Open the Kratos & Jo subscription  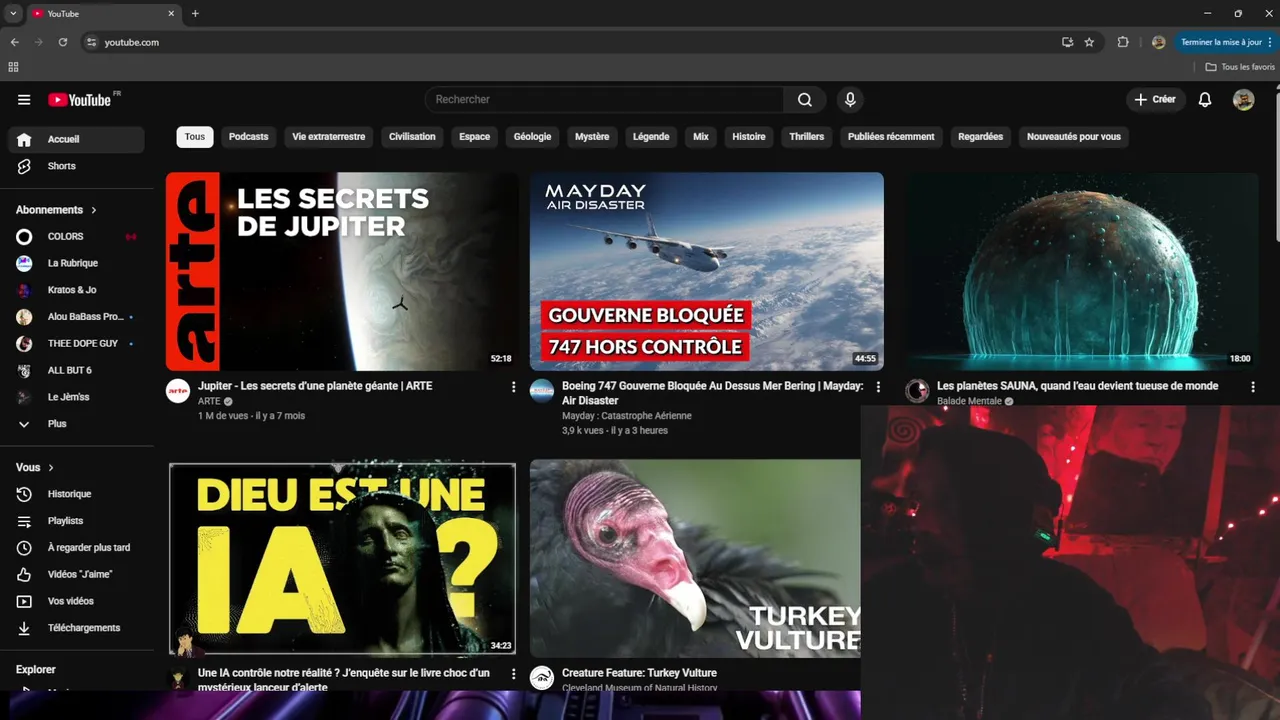pyautogui.click(x=76, y=290)
